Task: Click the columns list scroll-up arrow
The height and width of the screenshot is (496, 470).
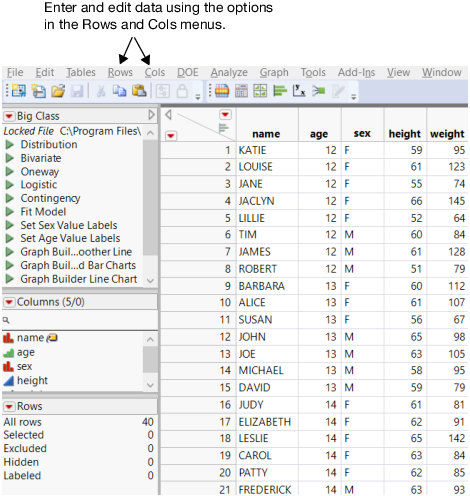Action: tap(150, 339)
